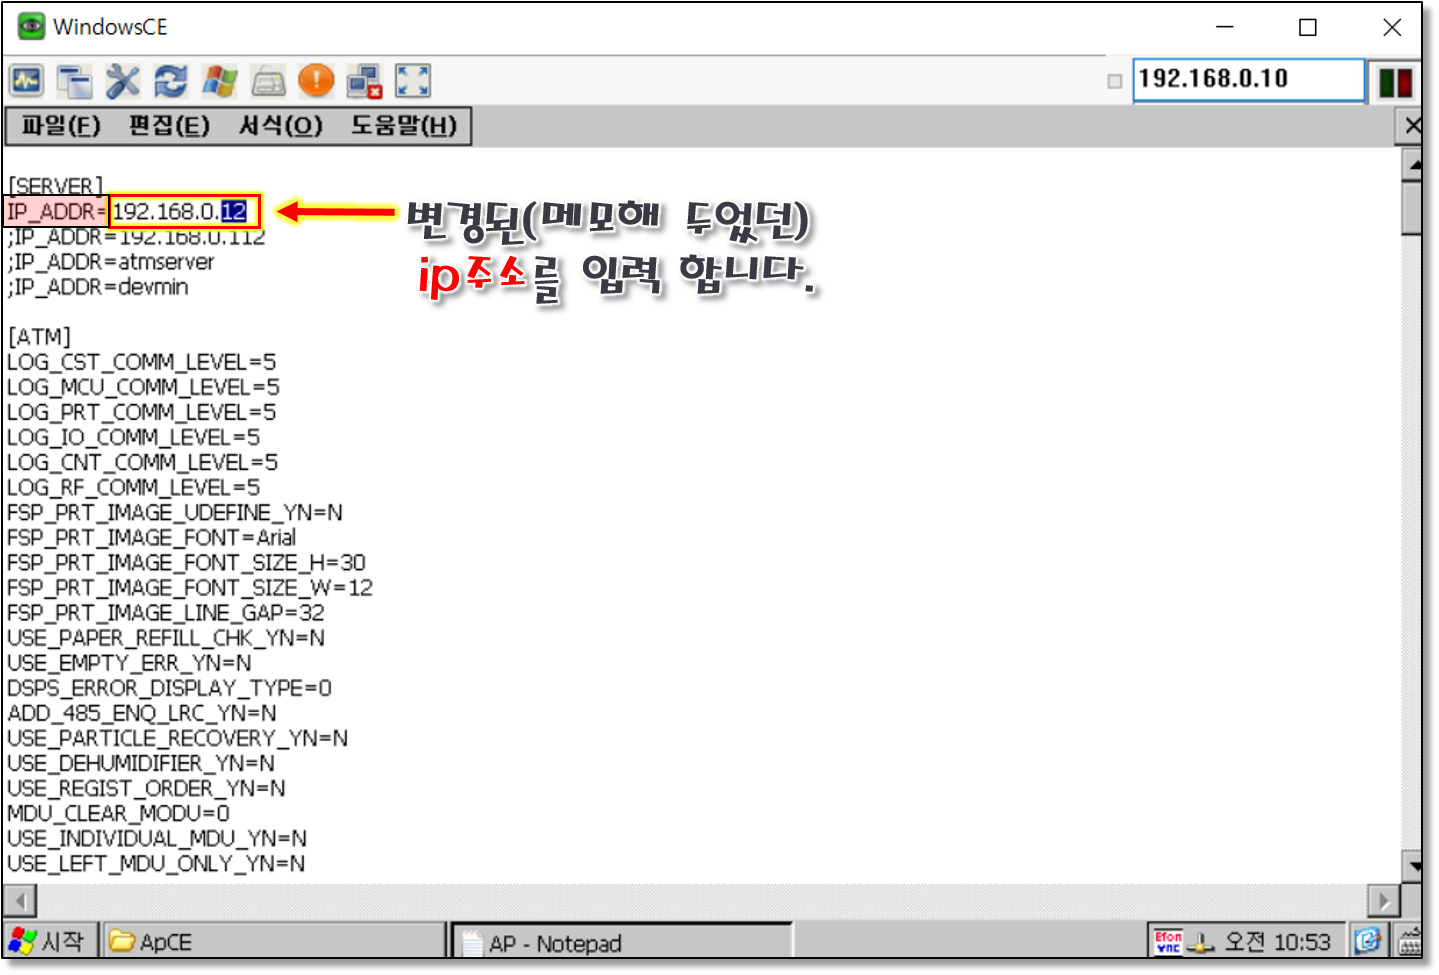This screenshot has width=1439, height=975.
Task: Switch to the ApCE folder taskbar item
Action: point(272,942)
